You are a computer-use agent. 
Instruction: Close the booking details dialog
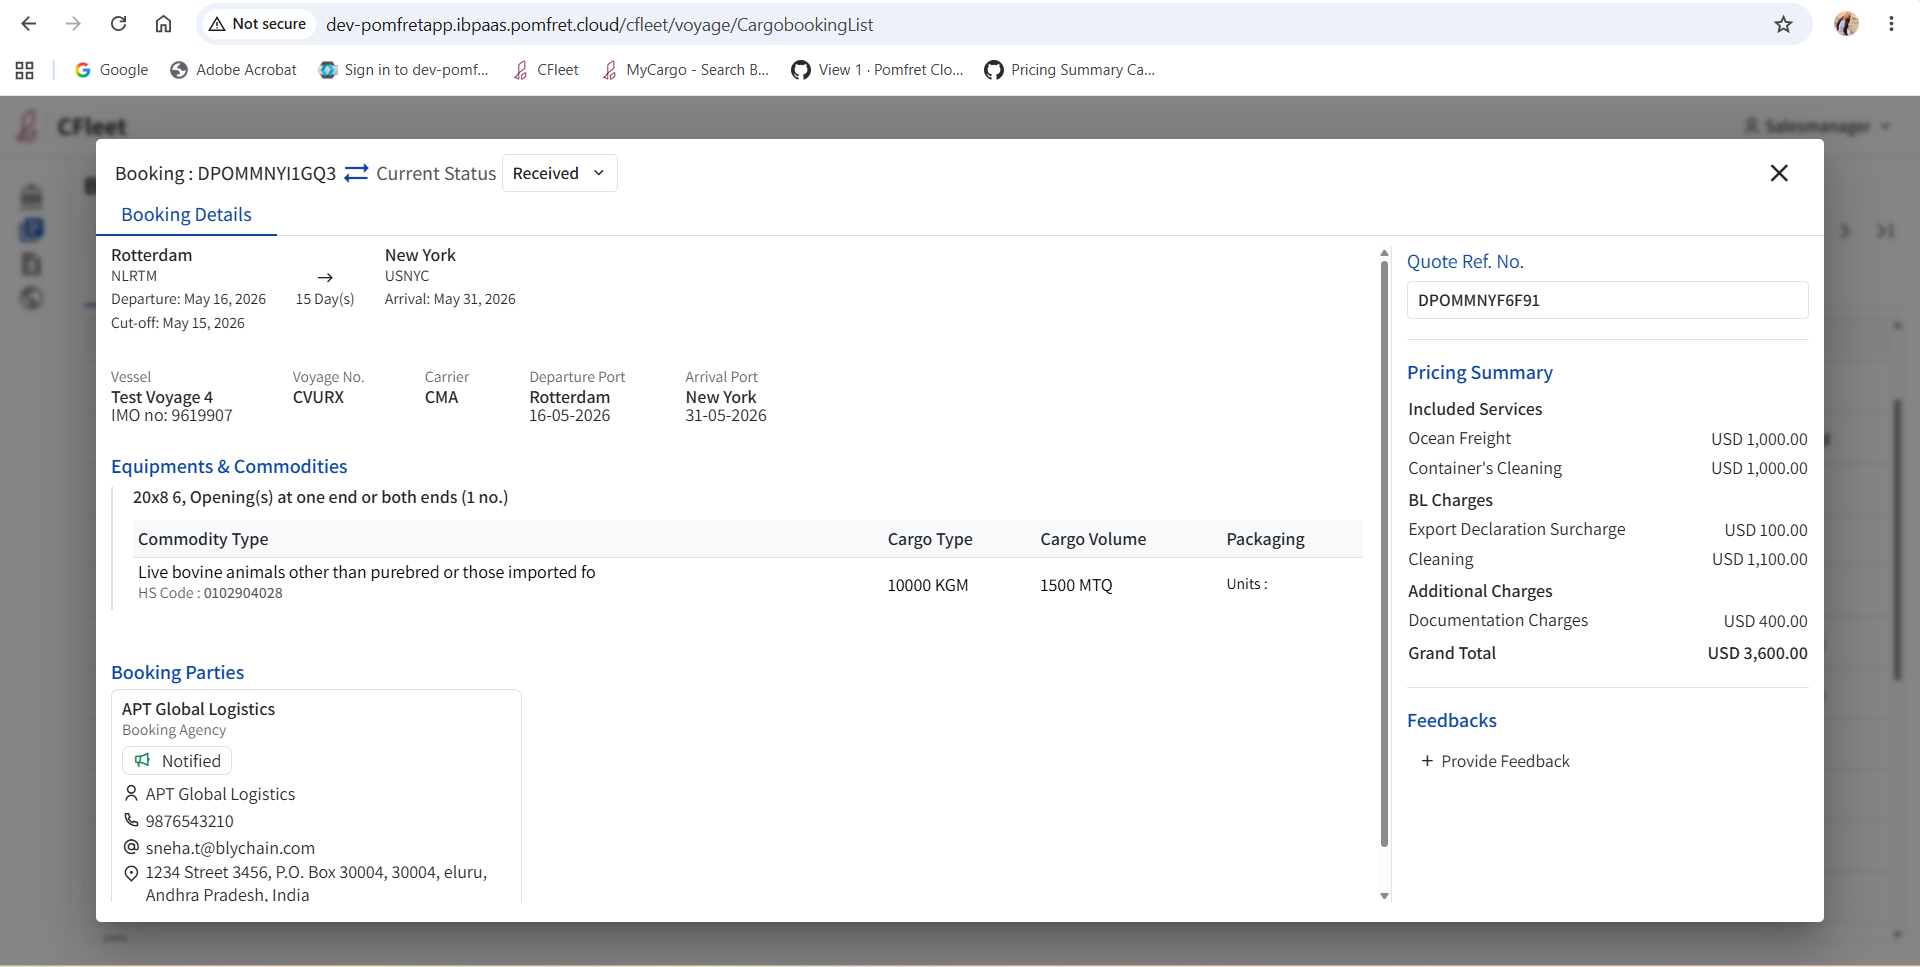point(1779,173)
